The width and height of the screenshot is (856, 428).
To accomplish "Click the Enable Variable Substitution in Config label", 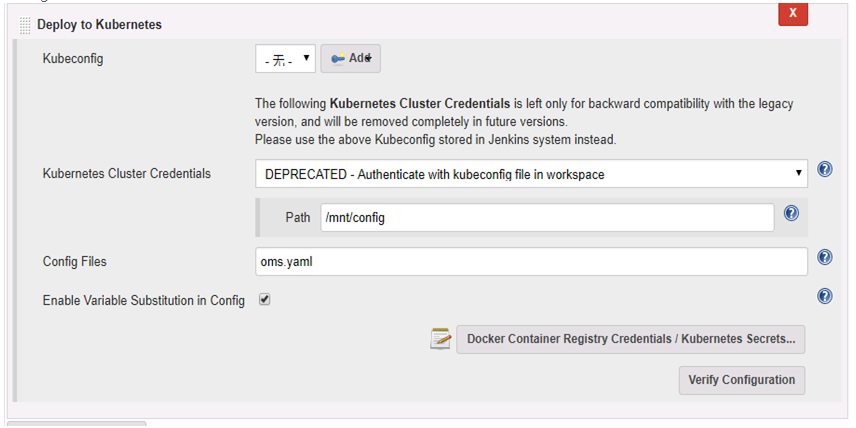I will pyautogui.click(x=144, y=301).
